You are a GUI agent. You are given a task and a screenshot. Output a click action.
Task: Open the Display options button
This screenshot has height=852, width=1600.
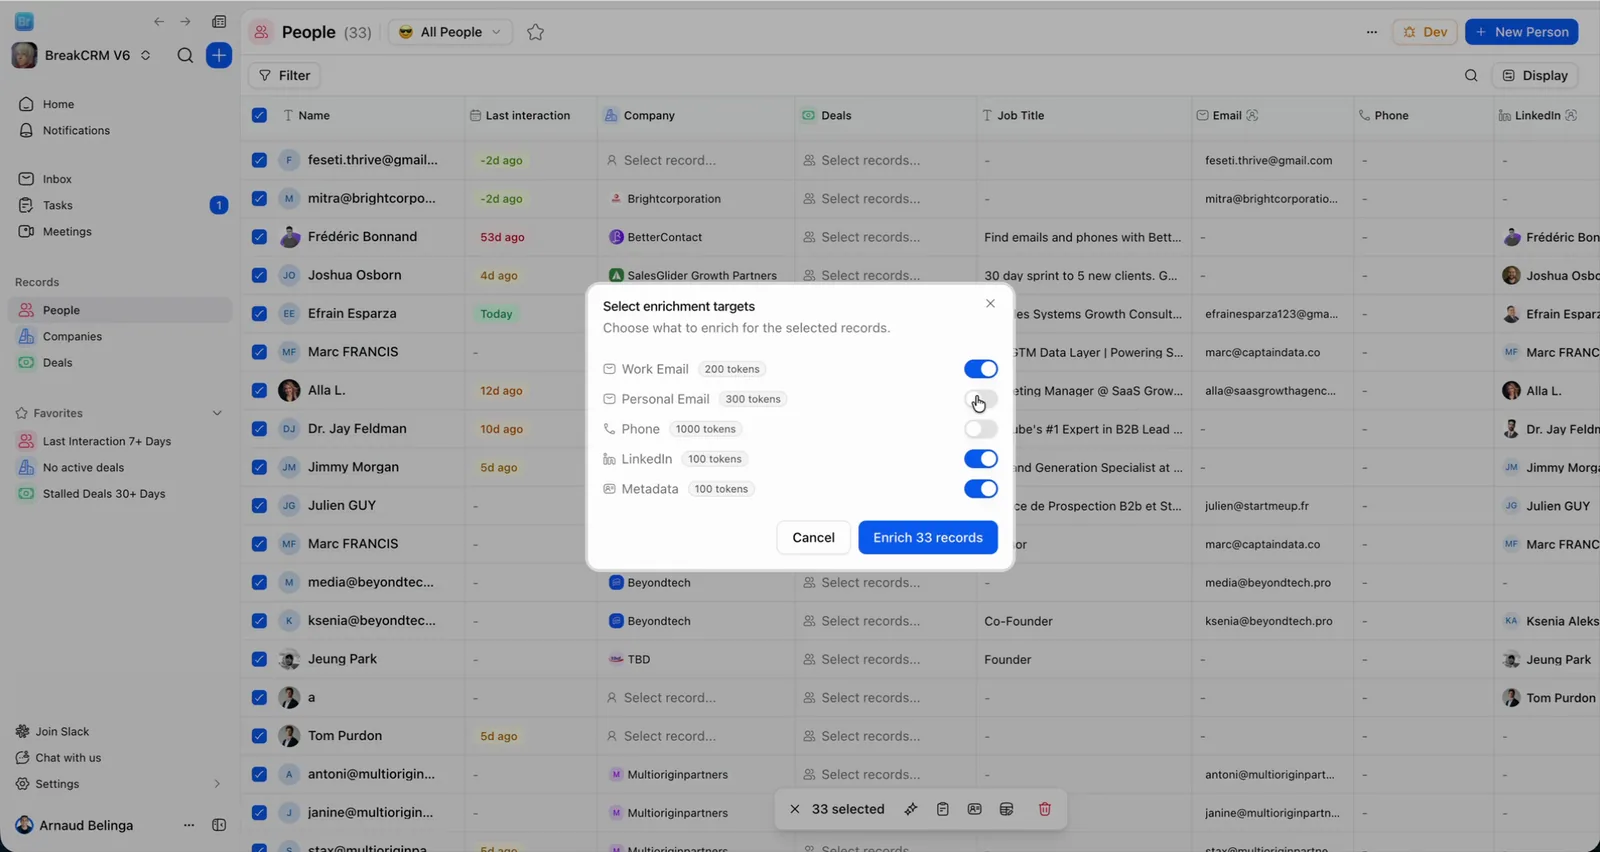pyautogui.click(x=1535, y=75)
